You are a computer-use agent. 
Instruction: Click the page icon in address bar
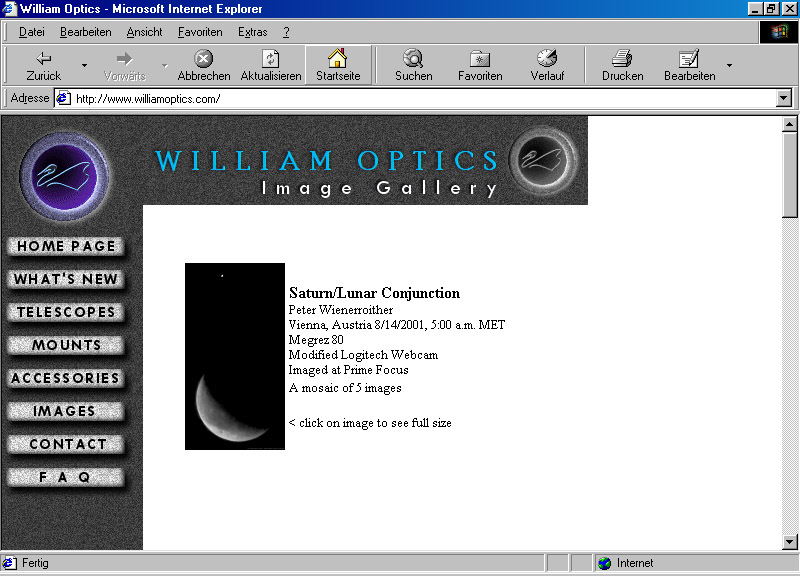point(63,98)
